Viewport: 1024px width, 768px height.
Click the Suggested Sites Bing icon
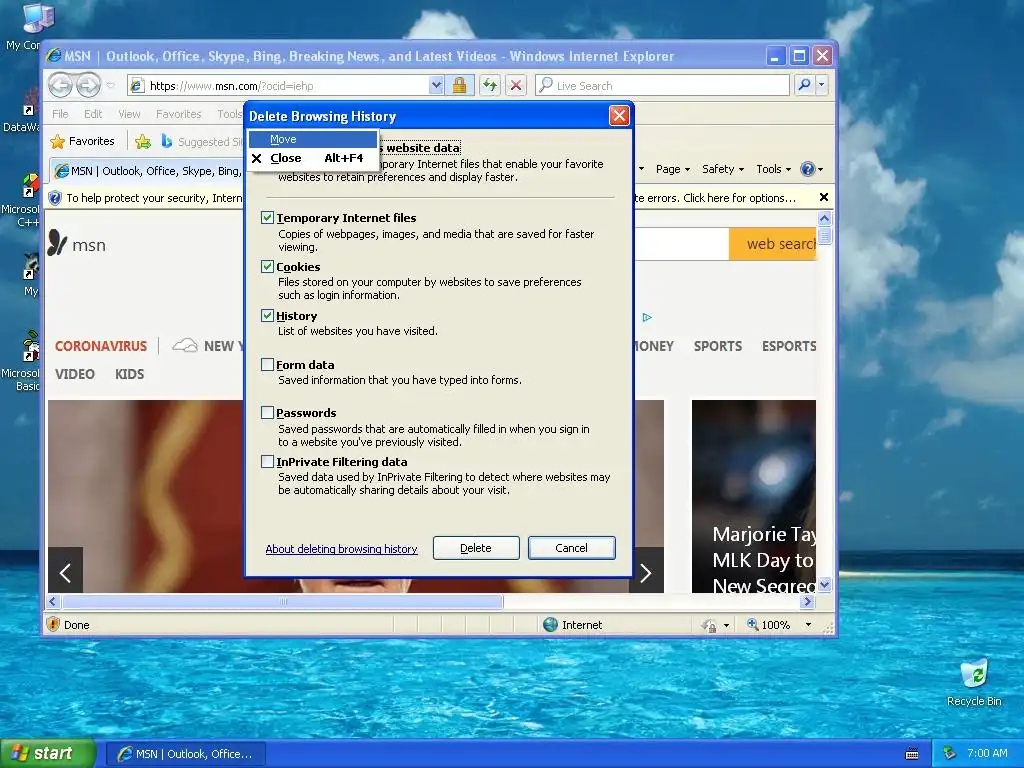coord(167,141)
